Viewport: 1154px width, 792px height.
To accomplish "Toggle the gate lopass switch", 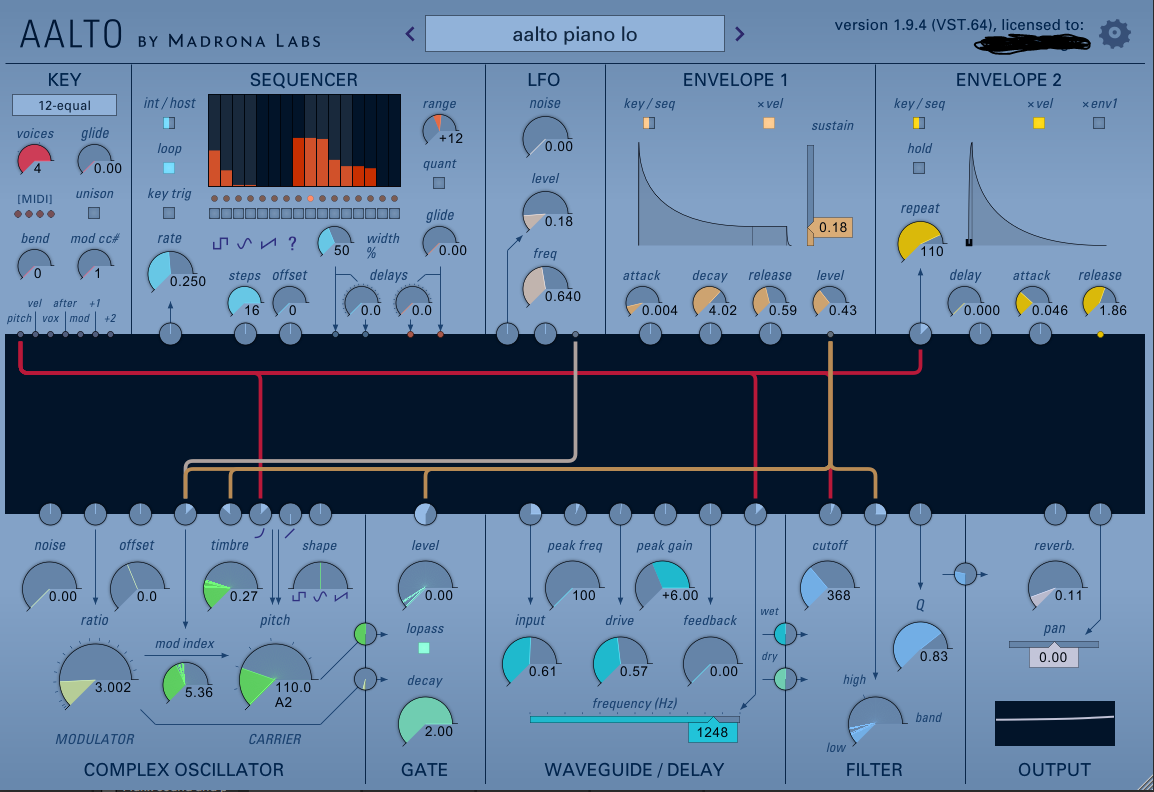I will click(424, 648).
